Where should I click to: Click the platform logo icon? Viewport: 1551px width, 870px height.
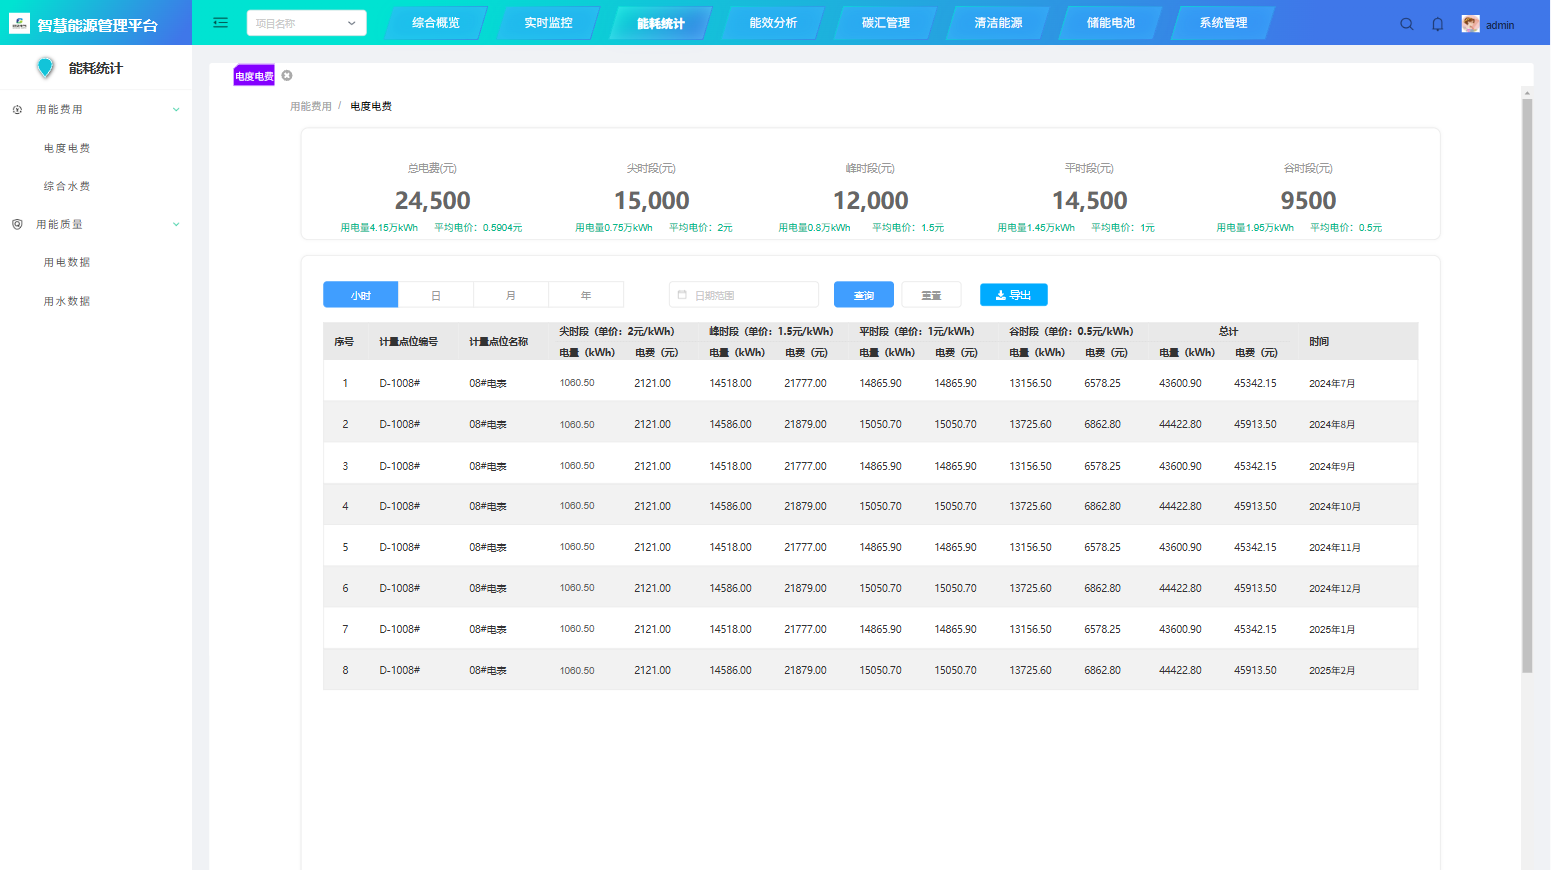pos(19,23)
